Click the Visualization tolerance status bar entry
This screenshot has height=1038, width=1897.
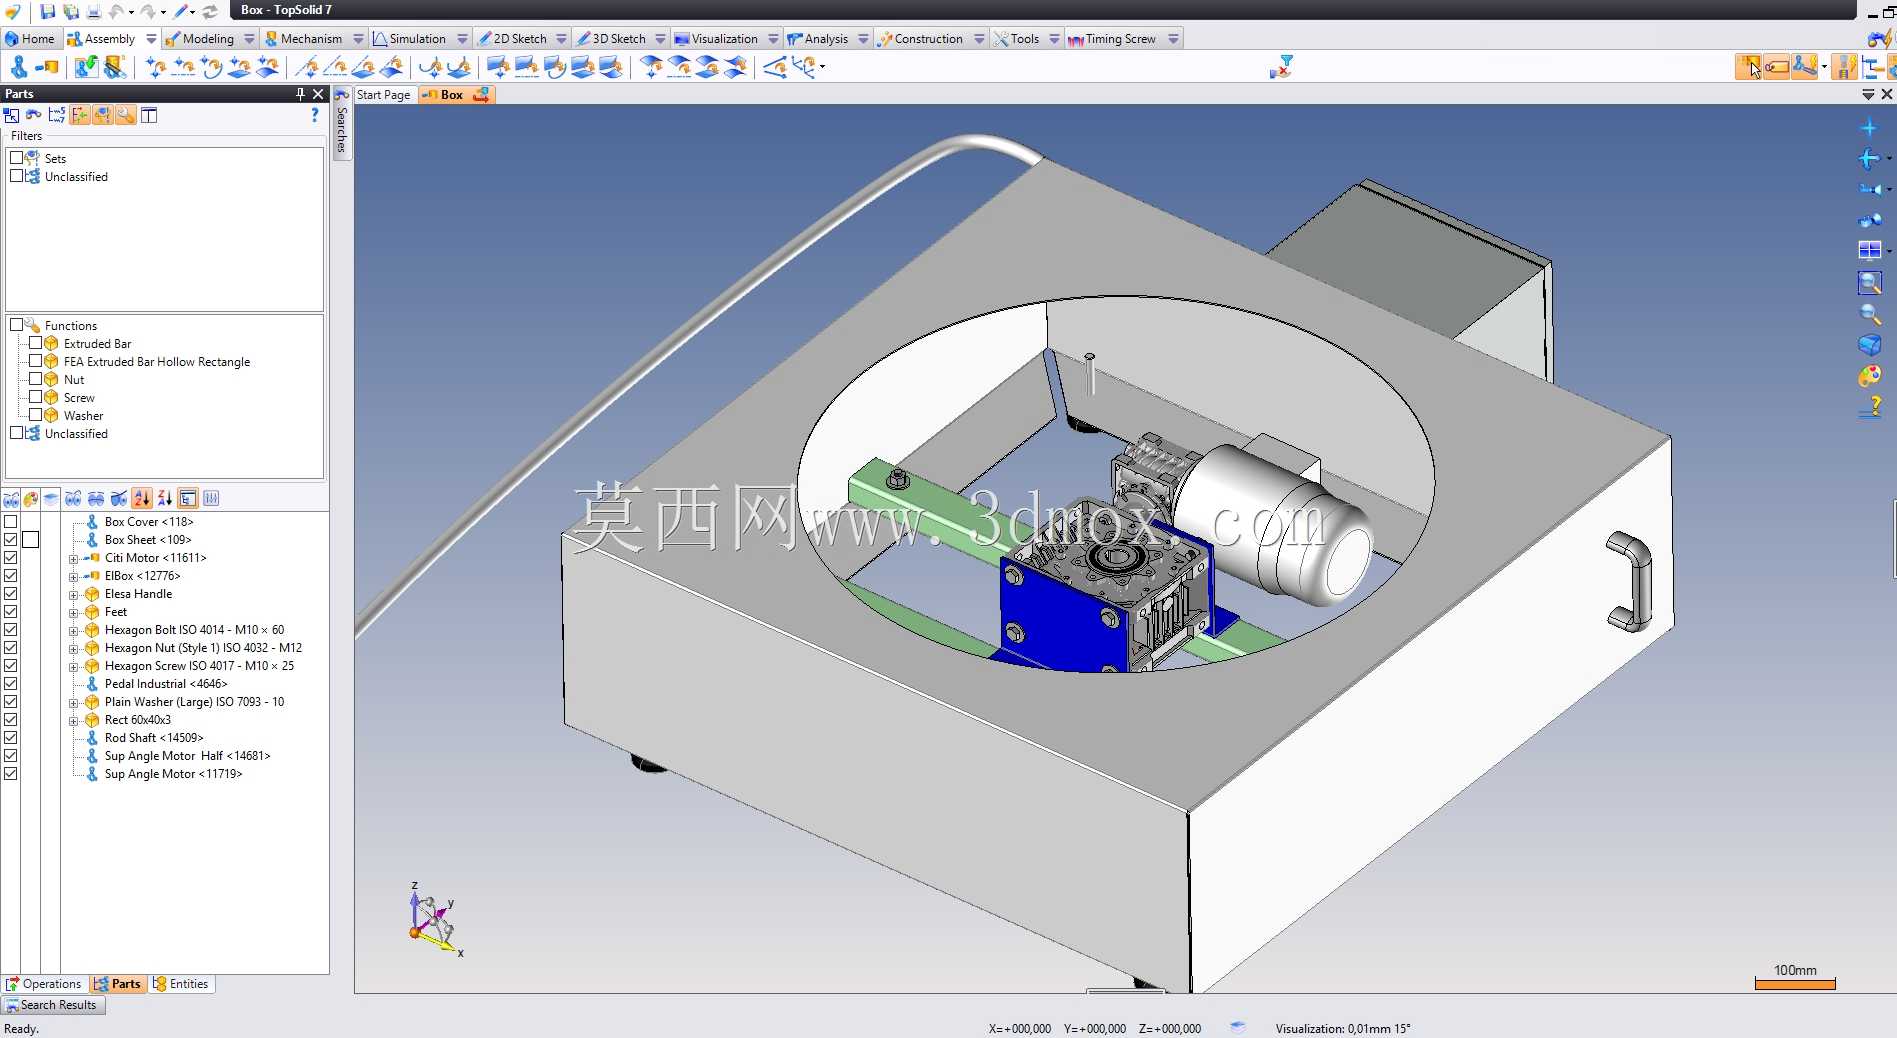tap(1342, 1028)
